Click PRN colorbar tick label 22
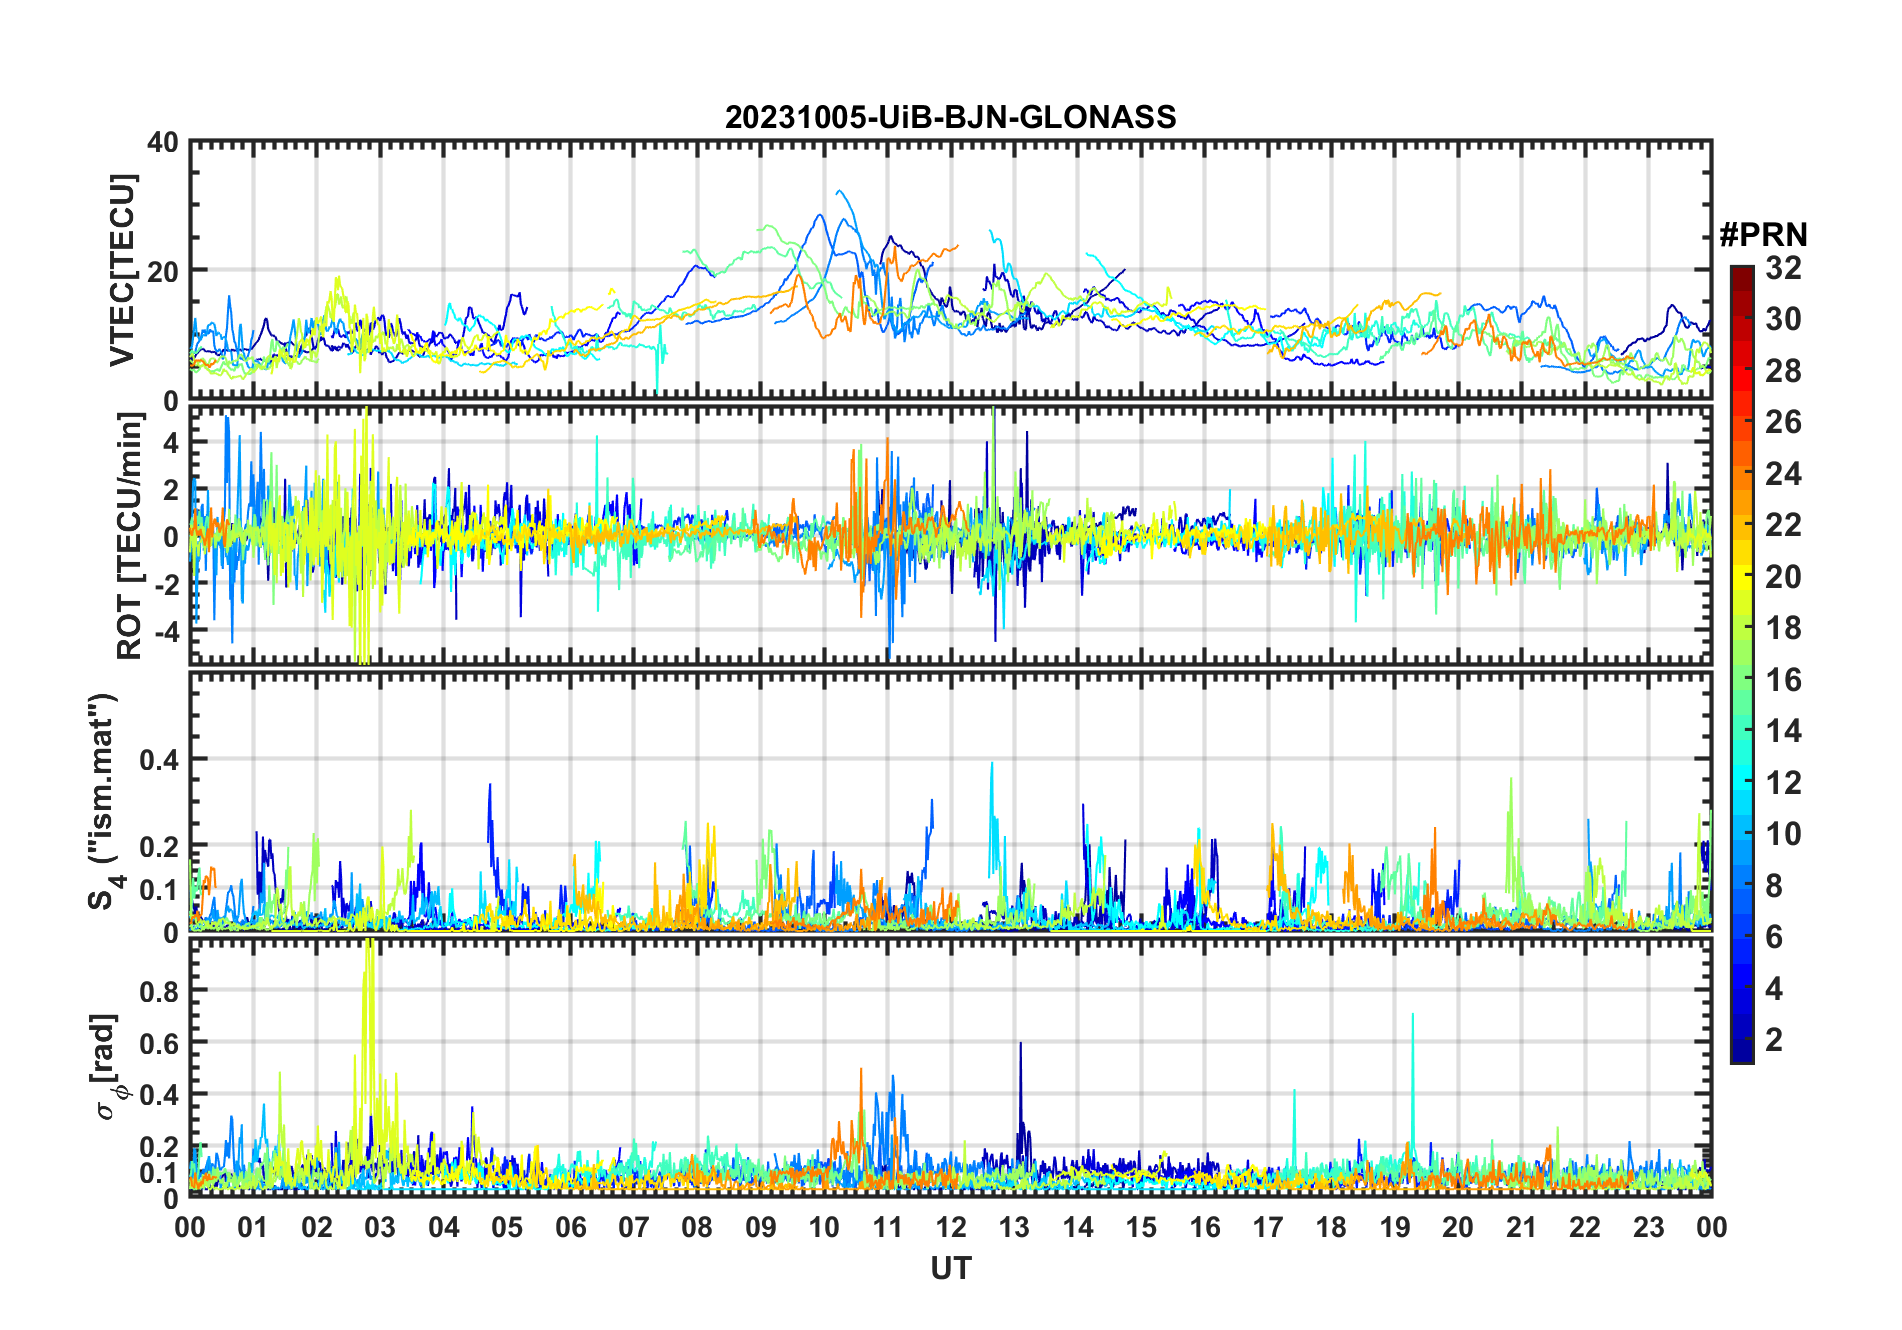The width and height of the screenshot is (1902, 1330). 1783,525
